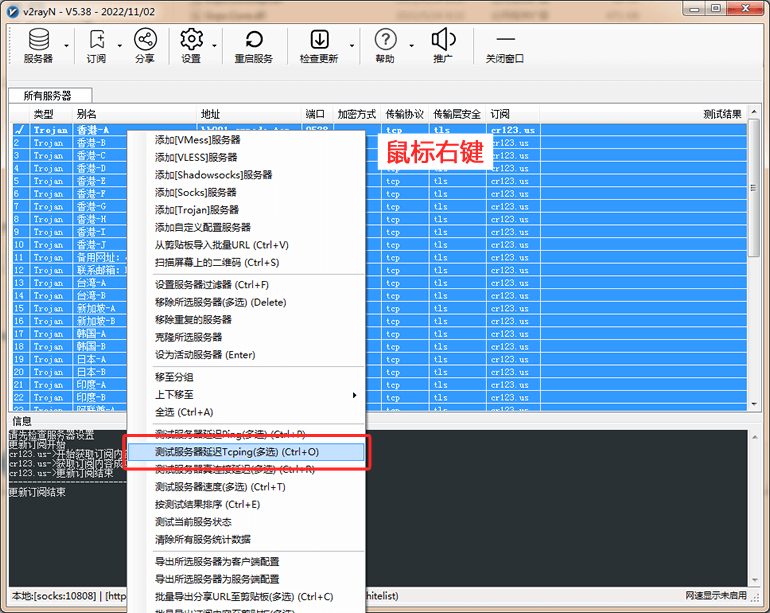Image resolution: width=770 pixels, height=613 pixels.
Task: Expand the 服务器 dropdown arrow
Action: (x=66, y=46)
